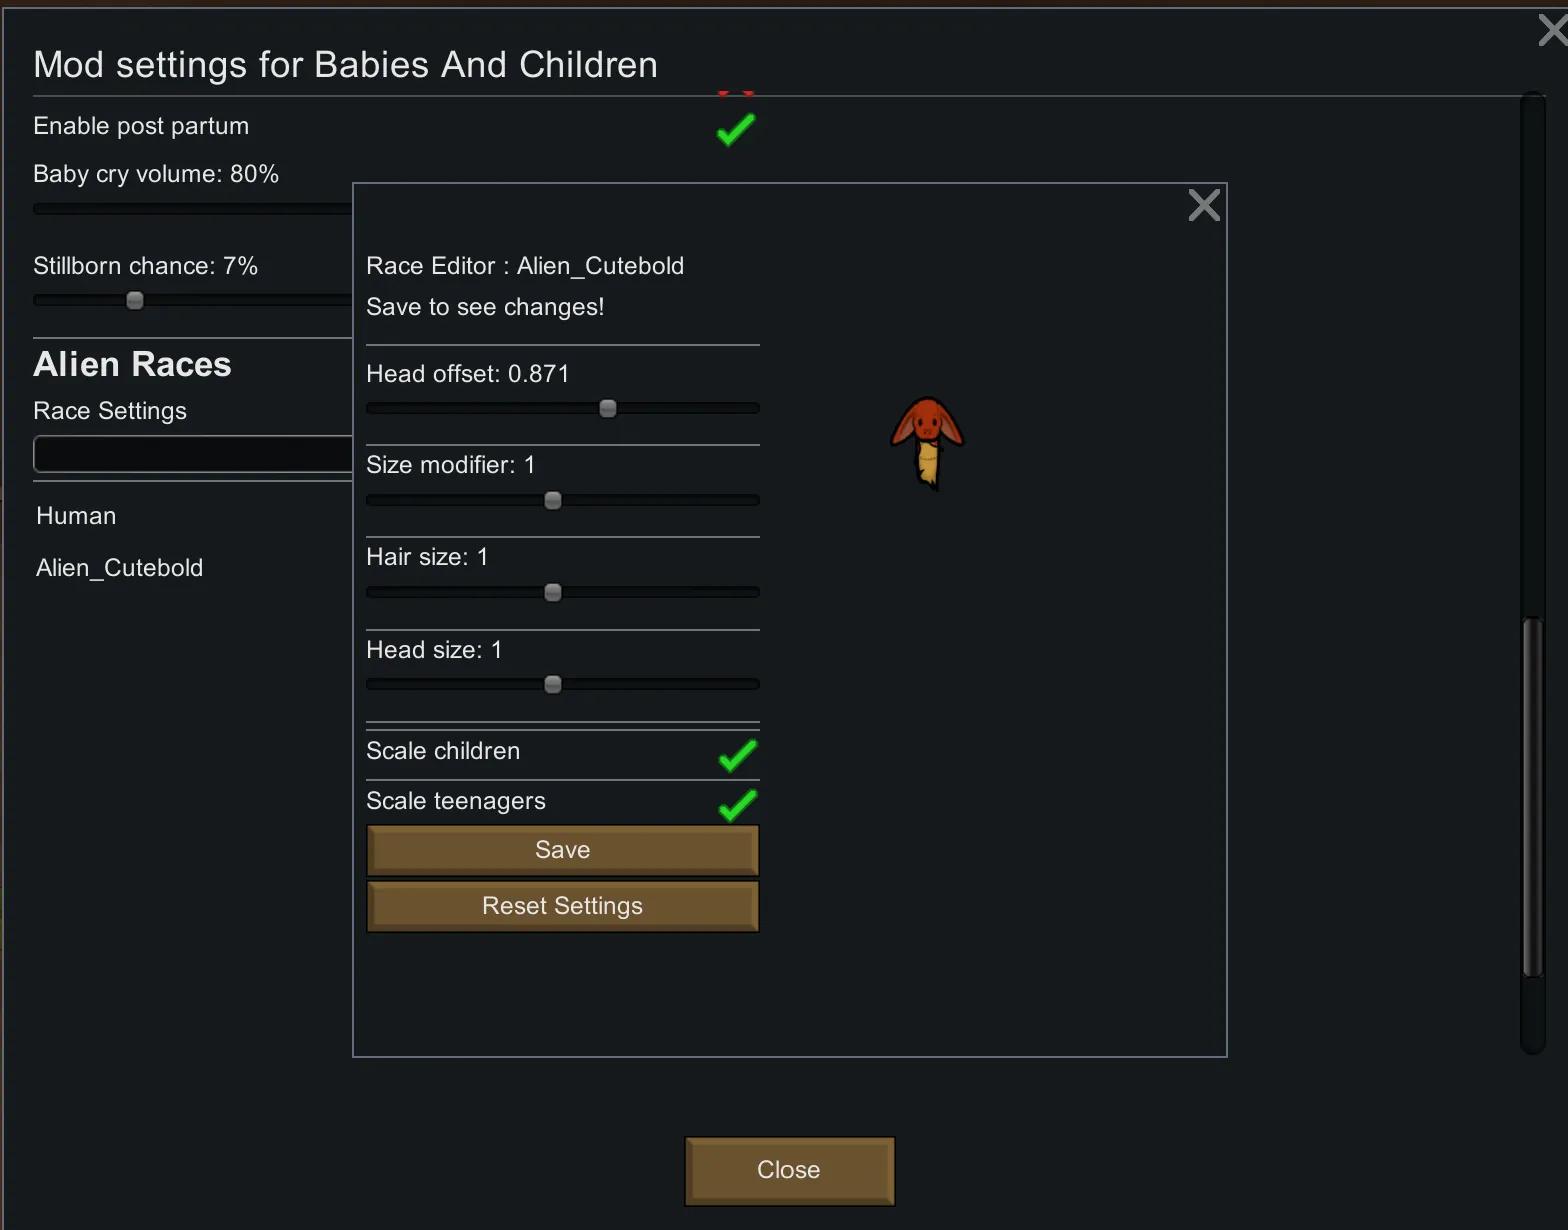This screenshot has width=1568, height=1230.
Task: Click the Cutebold pawn preview image
Action: tap(927, 441)
